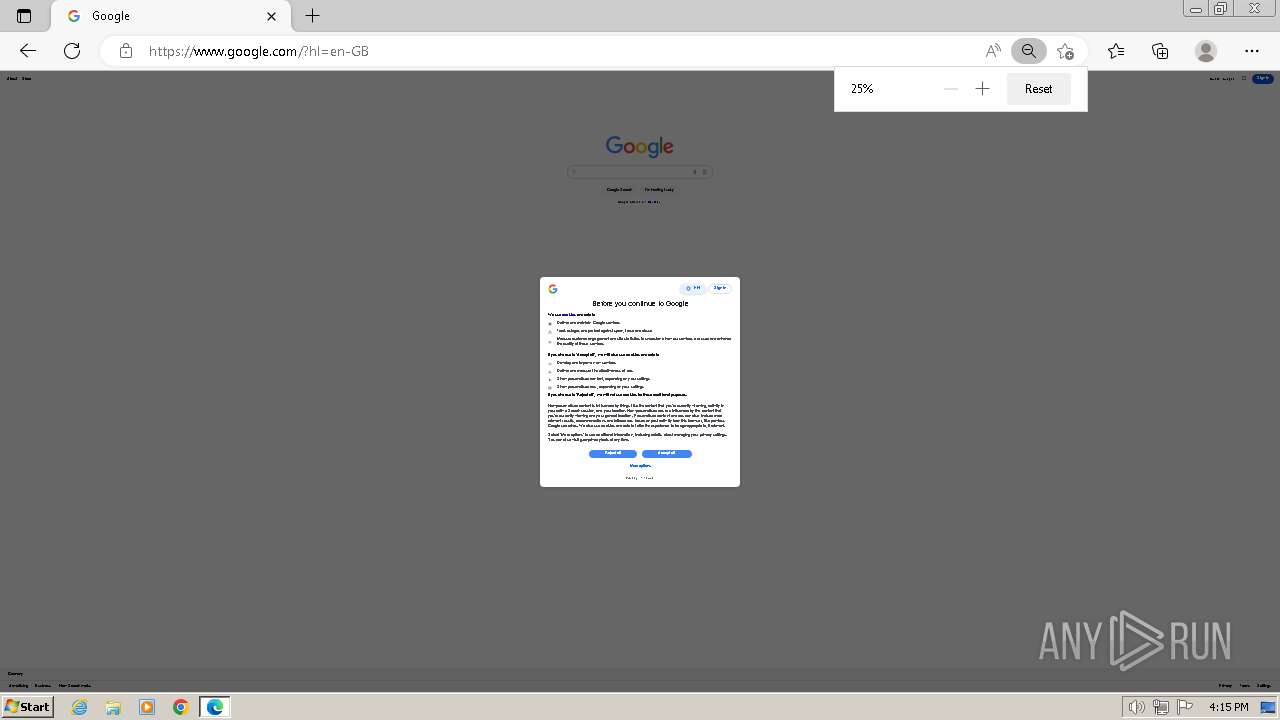The image size is (1280, 720).
Task: Open the Windows Start menu
Action: coord(27,706)
